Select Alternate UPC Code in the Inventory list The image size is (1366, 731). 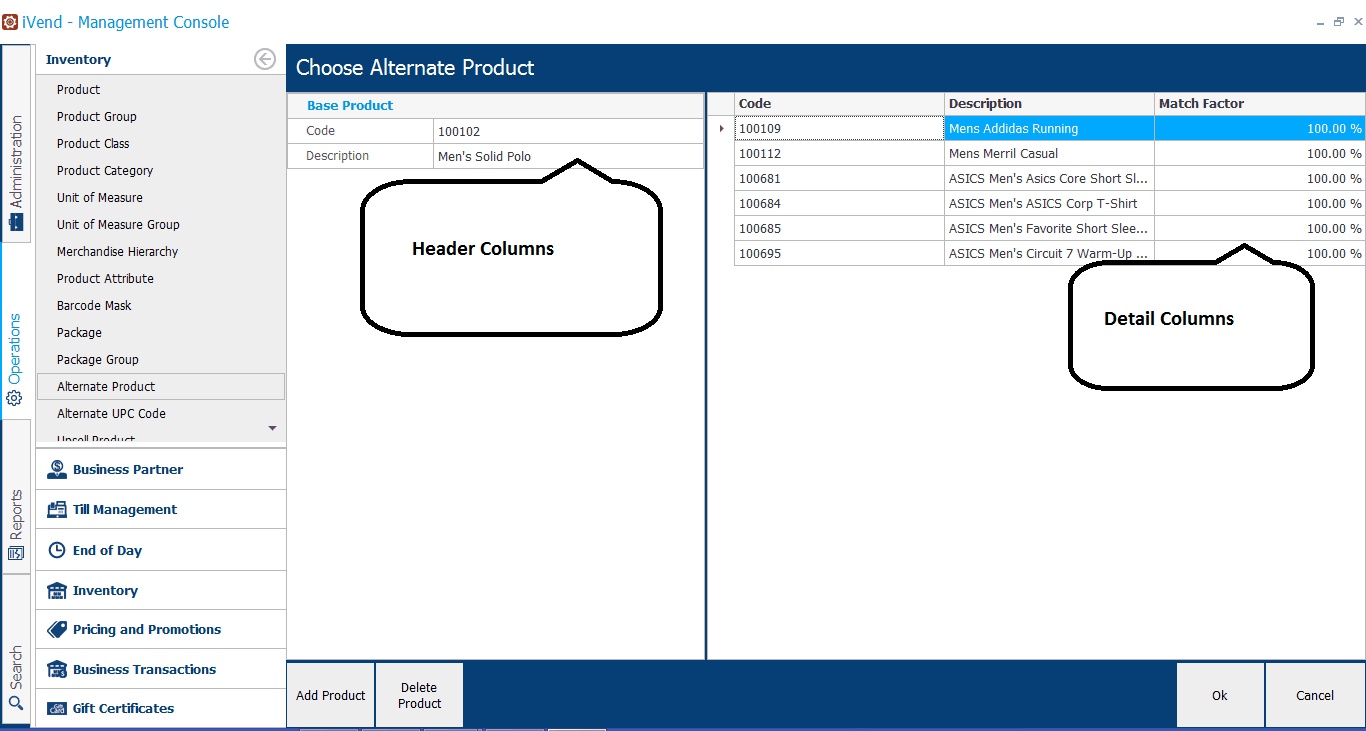(x=111, y=413)
